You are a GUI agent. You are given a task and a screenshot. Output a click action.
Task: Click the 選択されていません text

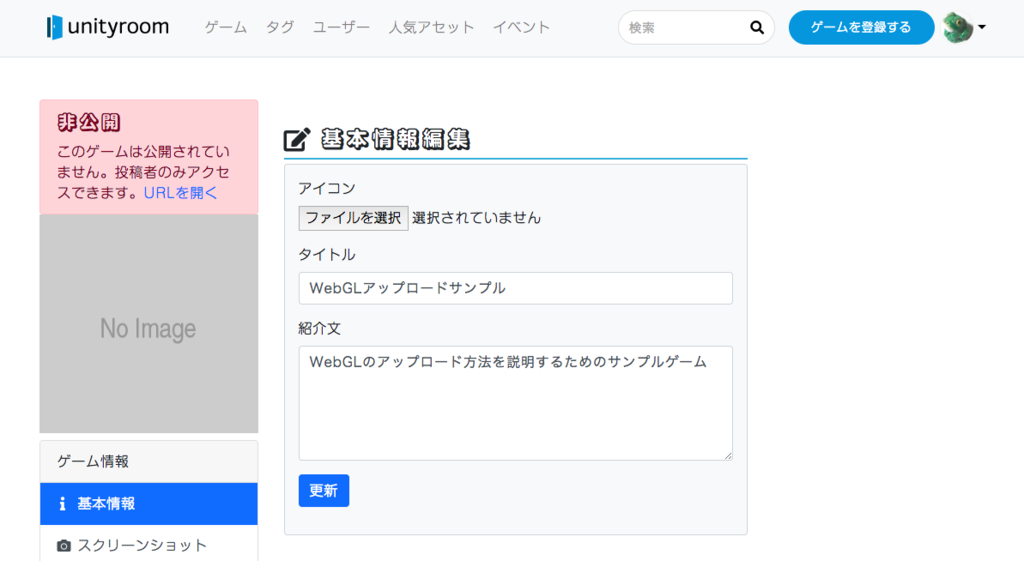click(477, 218)
